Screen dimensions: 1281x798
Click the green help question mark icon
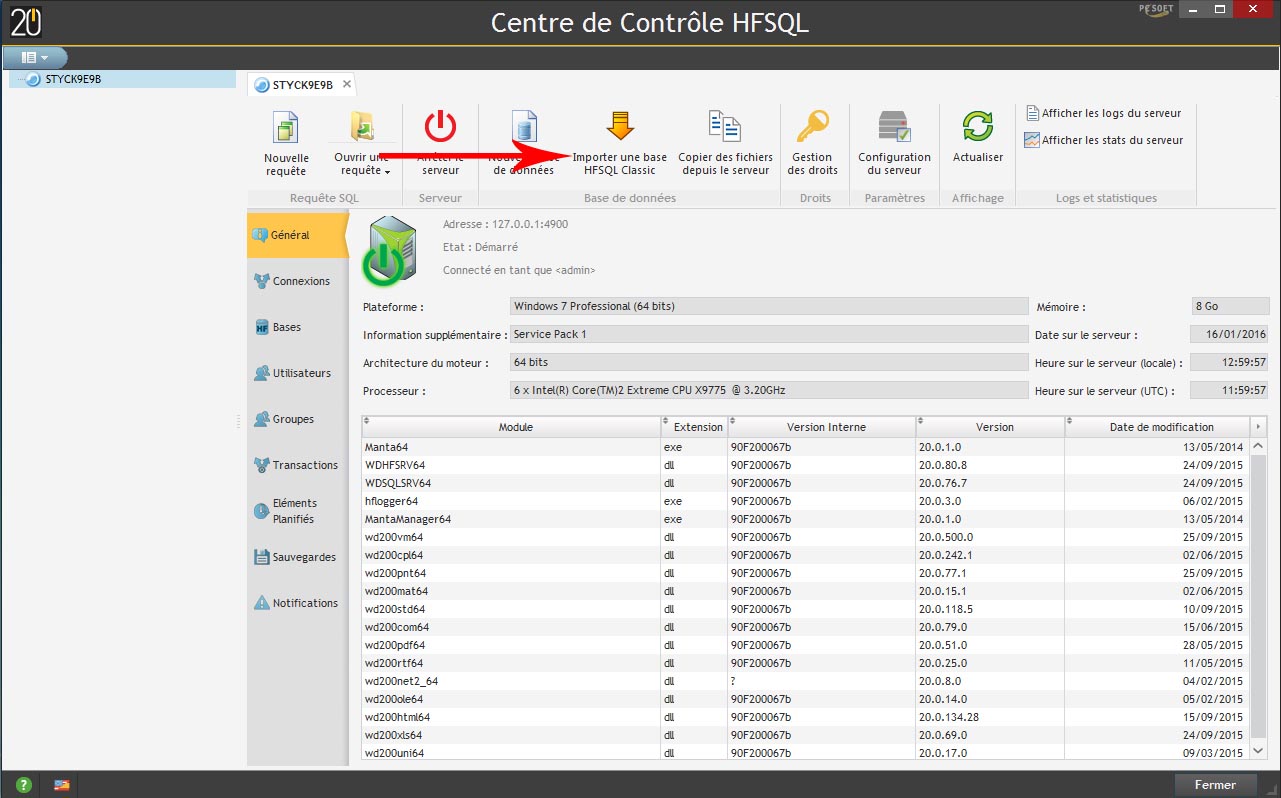23,785
